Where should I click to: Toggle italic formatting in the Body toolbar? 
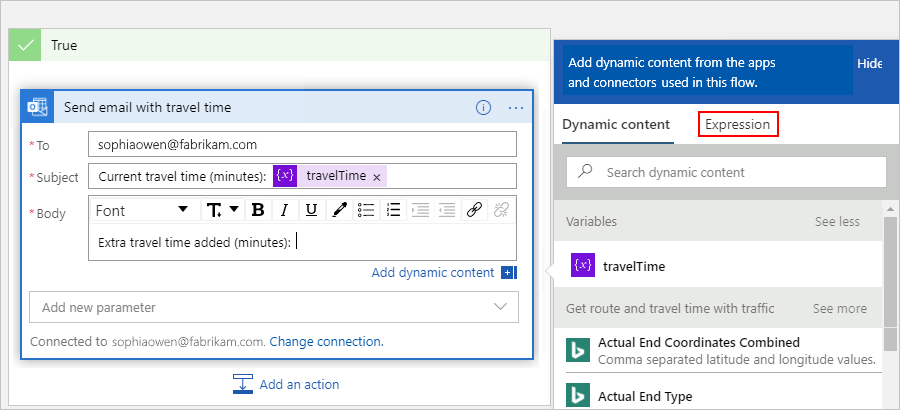[x=284, y=211]
